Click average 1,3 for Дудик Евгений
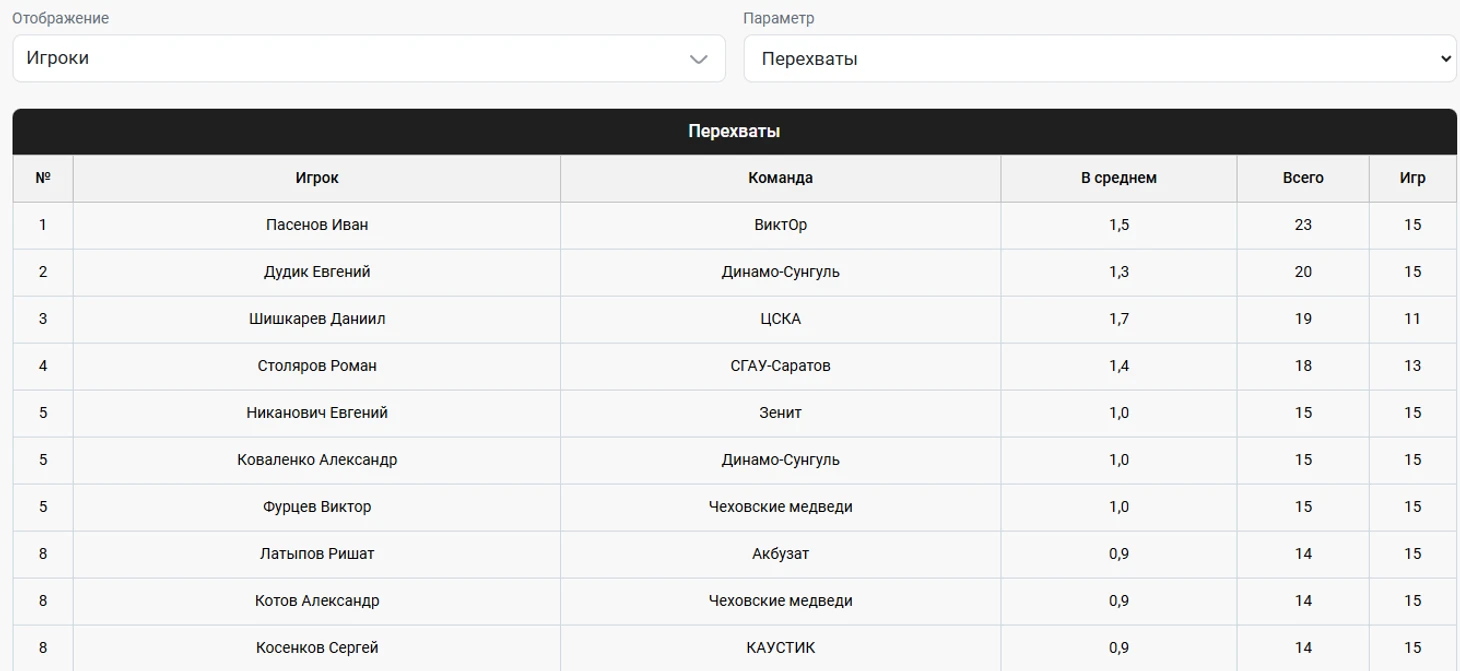1460x671 pixels. click(x=1119, y=272)
